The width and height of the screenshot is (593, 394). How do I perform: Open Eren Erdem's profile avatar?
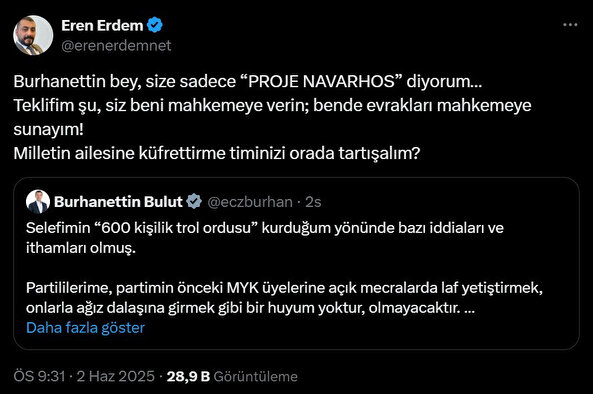[33, 35]
